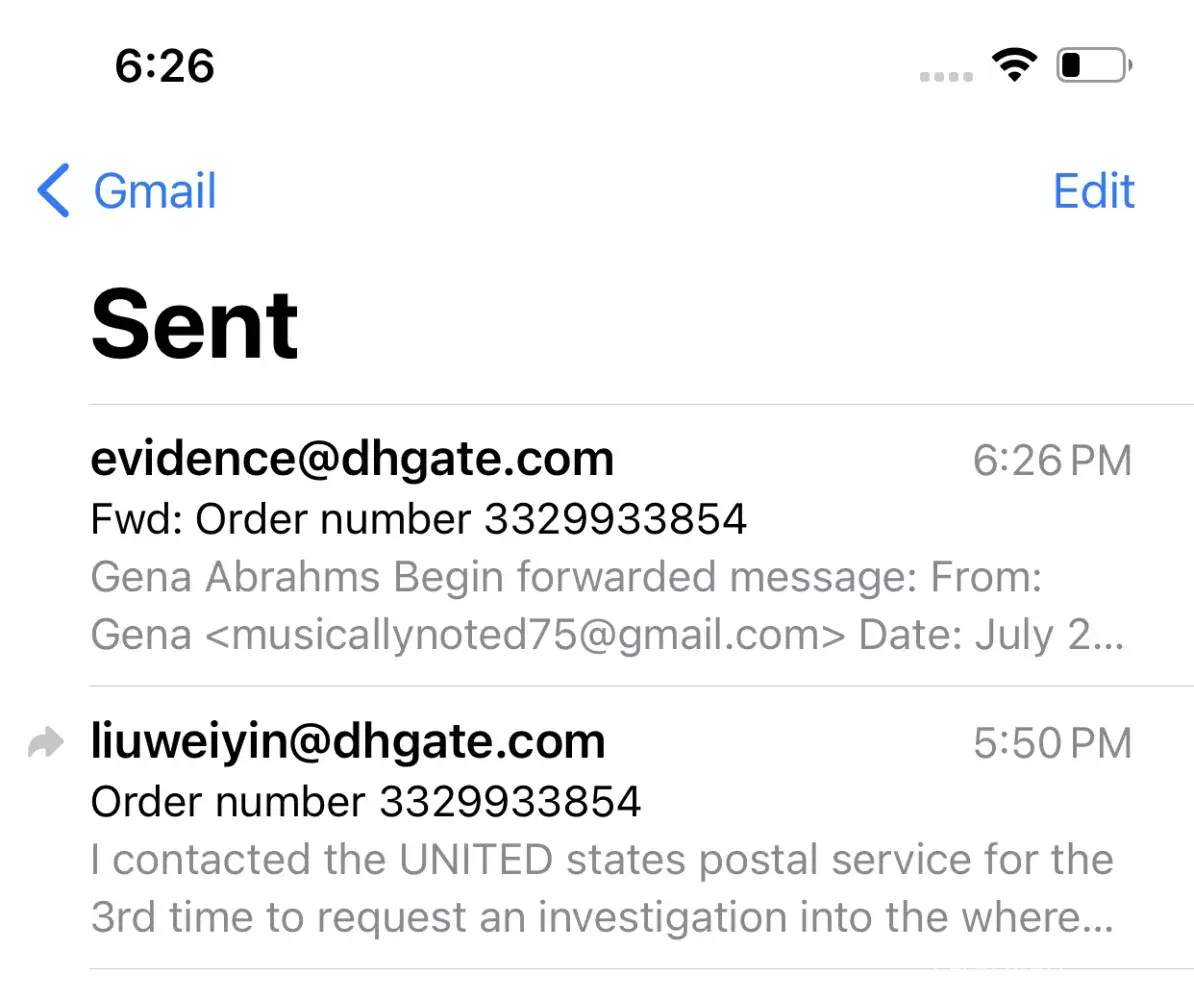Tap the Wi-Fi status icon
Screen dimensions: 1194x1000
click(1014, 66)
